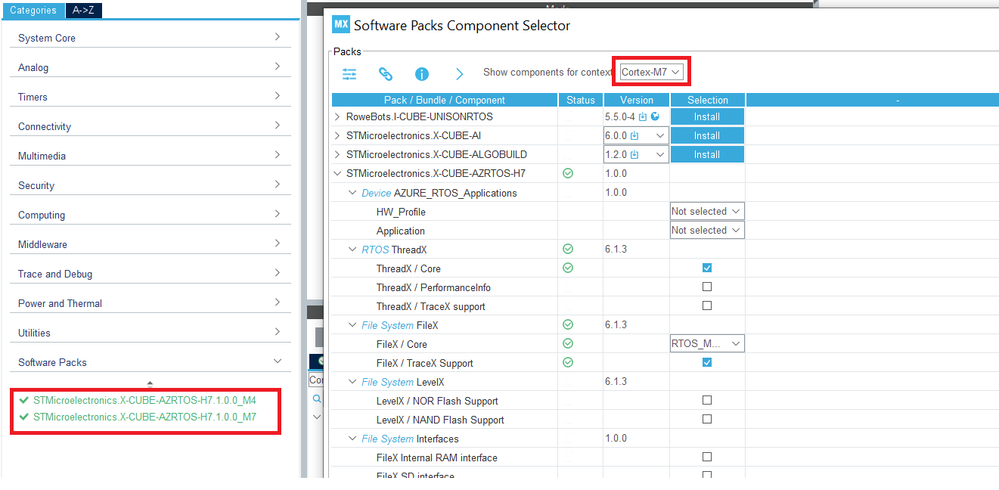Enable LevelX / NOR Flash Support checkbox
999x490 pixels.
[x=707, y=400]
